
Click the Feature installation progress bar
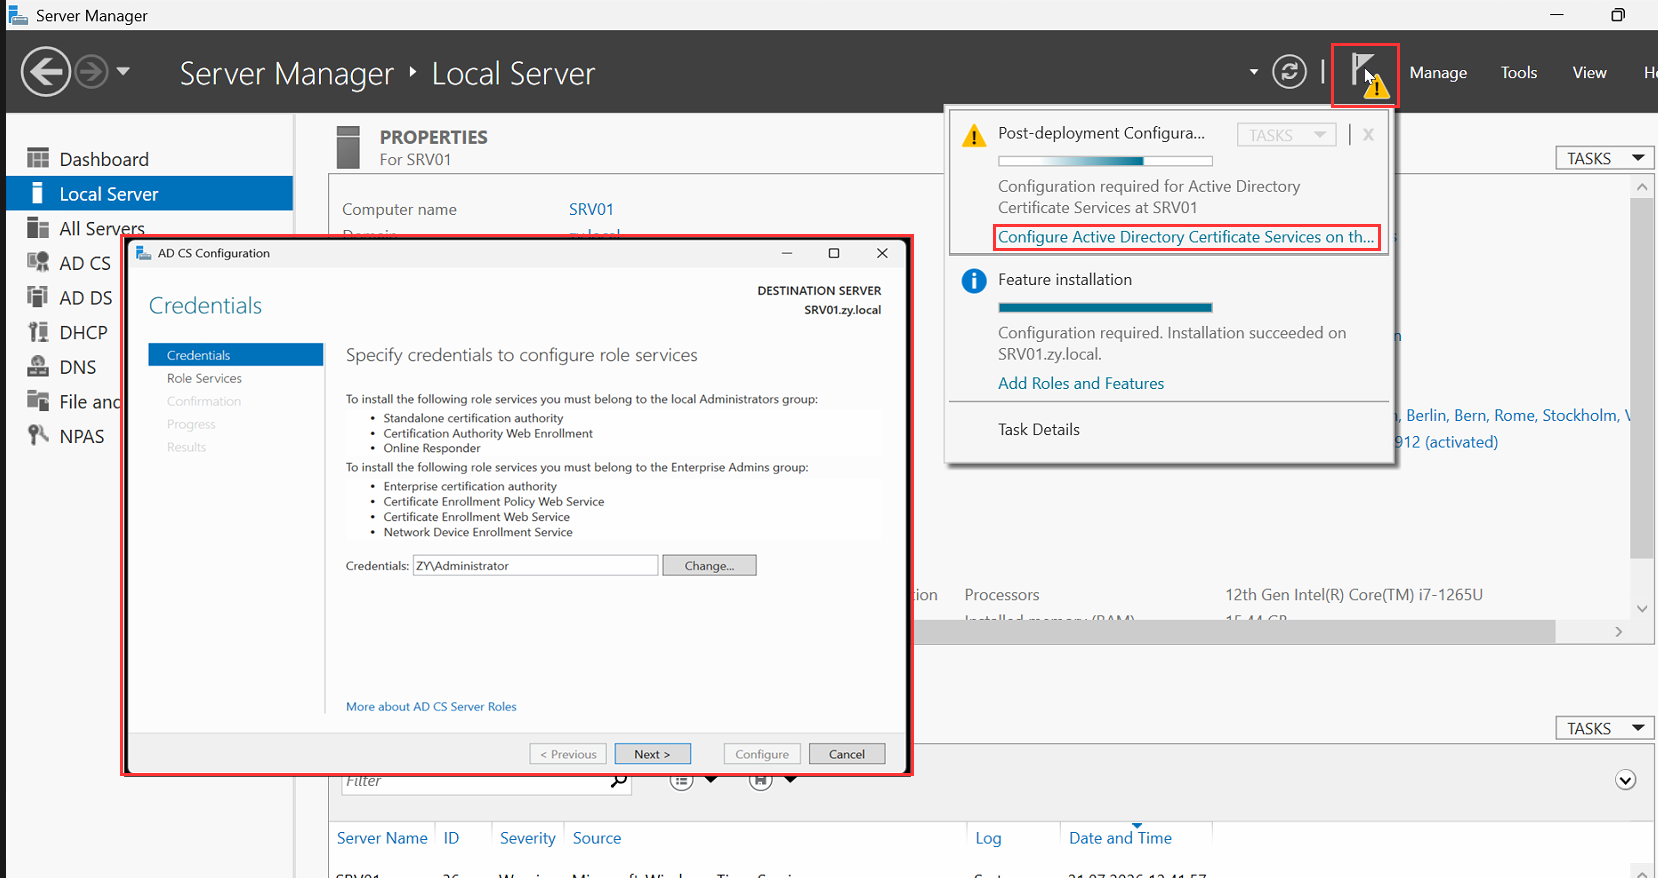(1105, 307)
